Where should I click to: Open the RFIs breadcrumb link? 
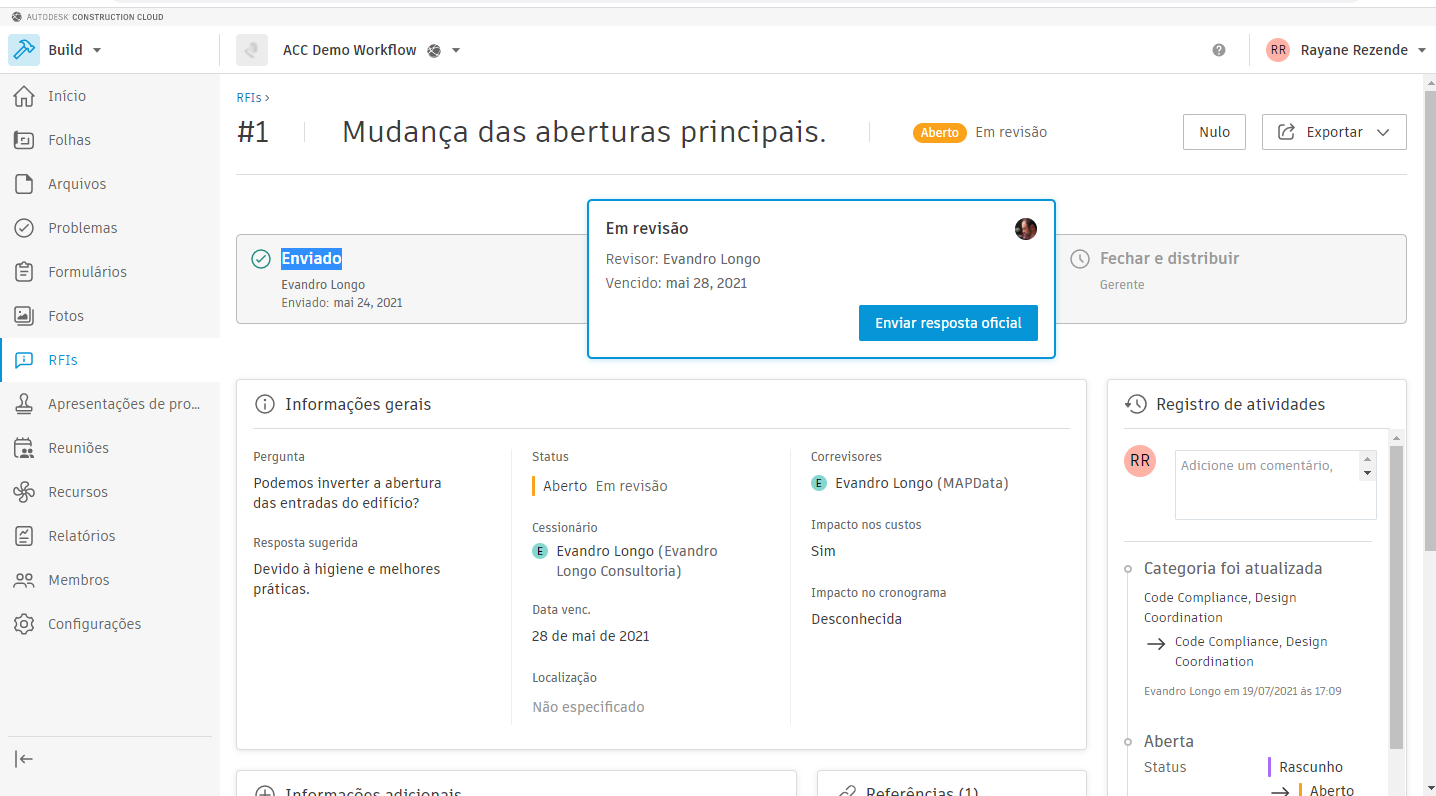[247, 97]
